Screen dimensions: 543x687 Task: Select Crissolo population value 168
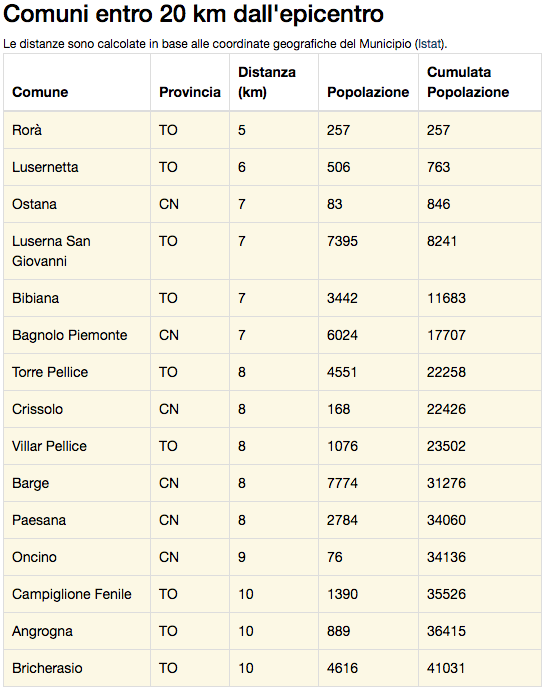click(x=338, y=409)
